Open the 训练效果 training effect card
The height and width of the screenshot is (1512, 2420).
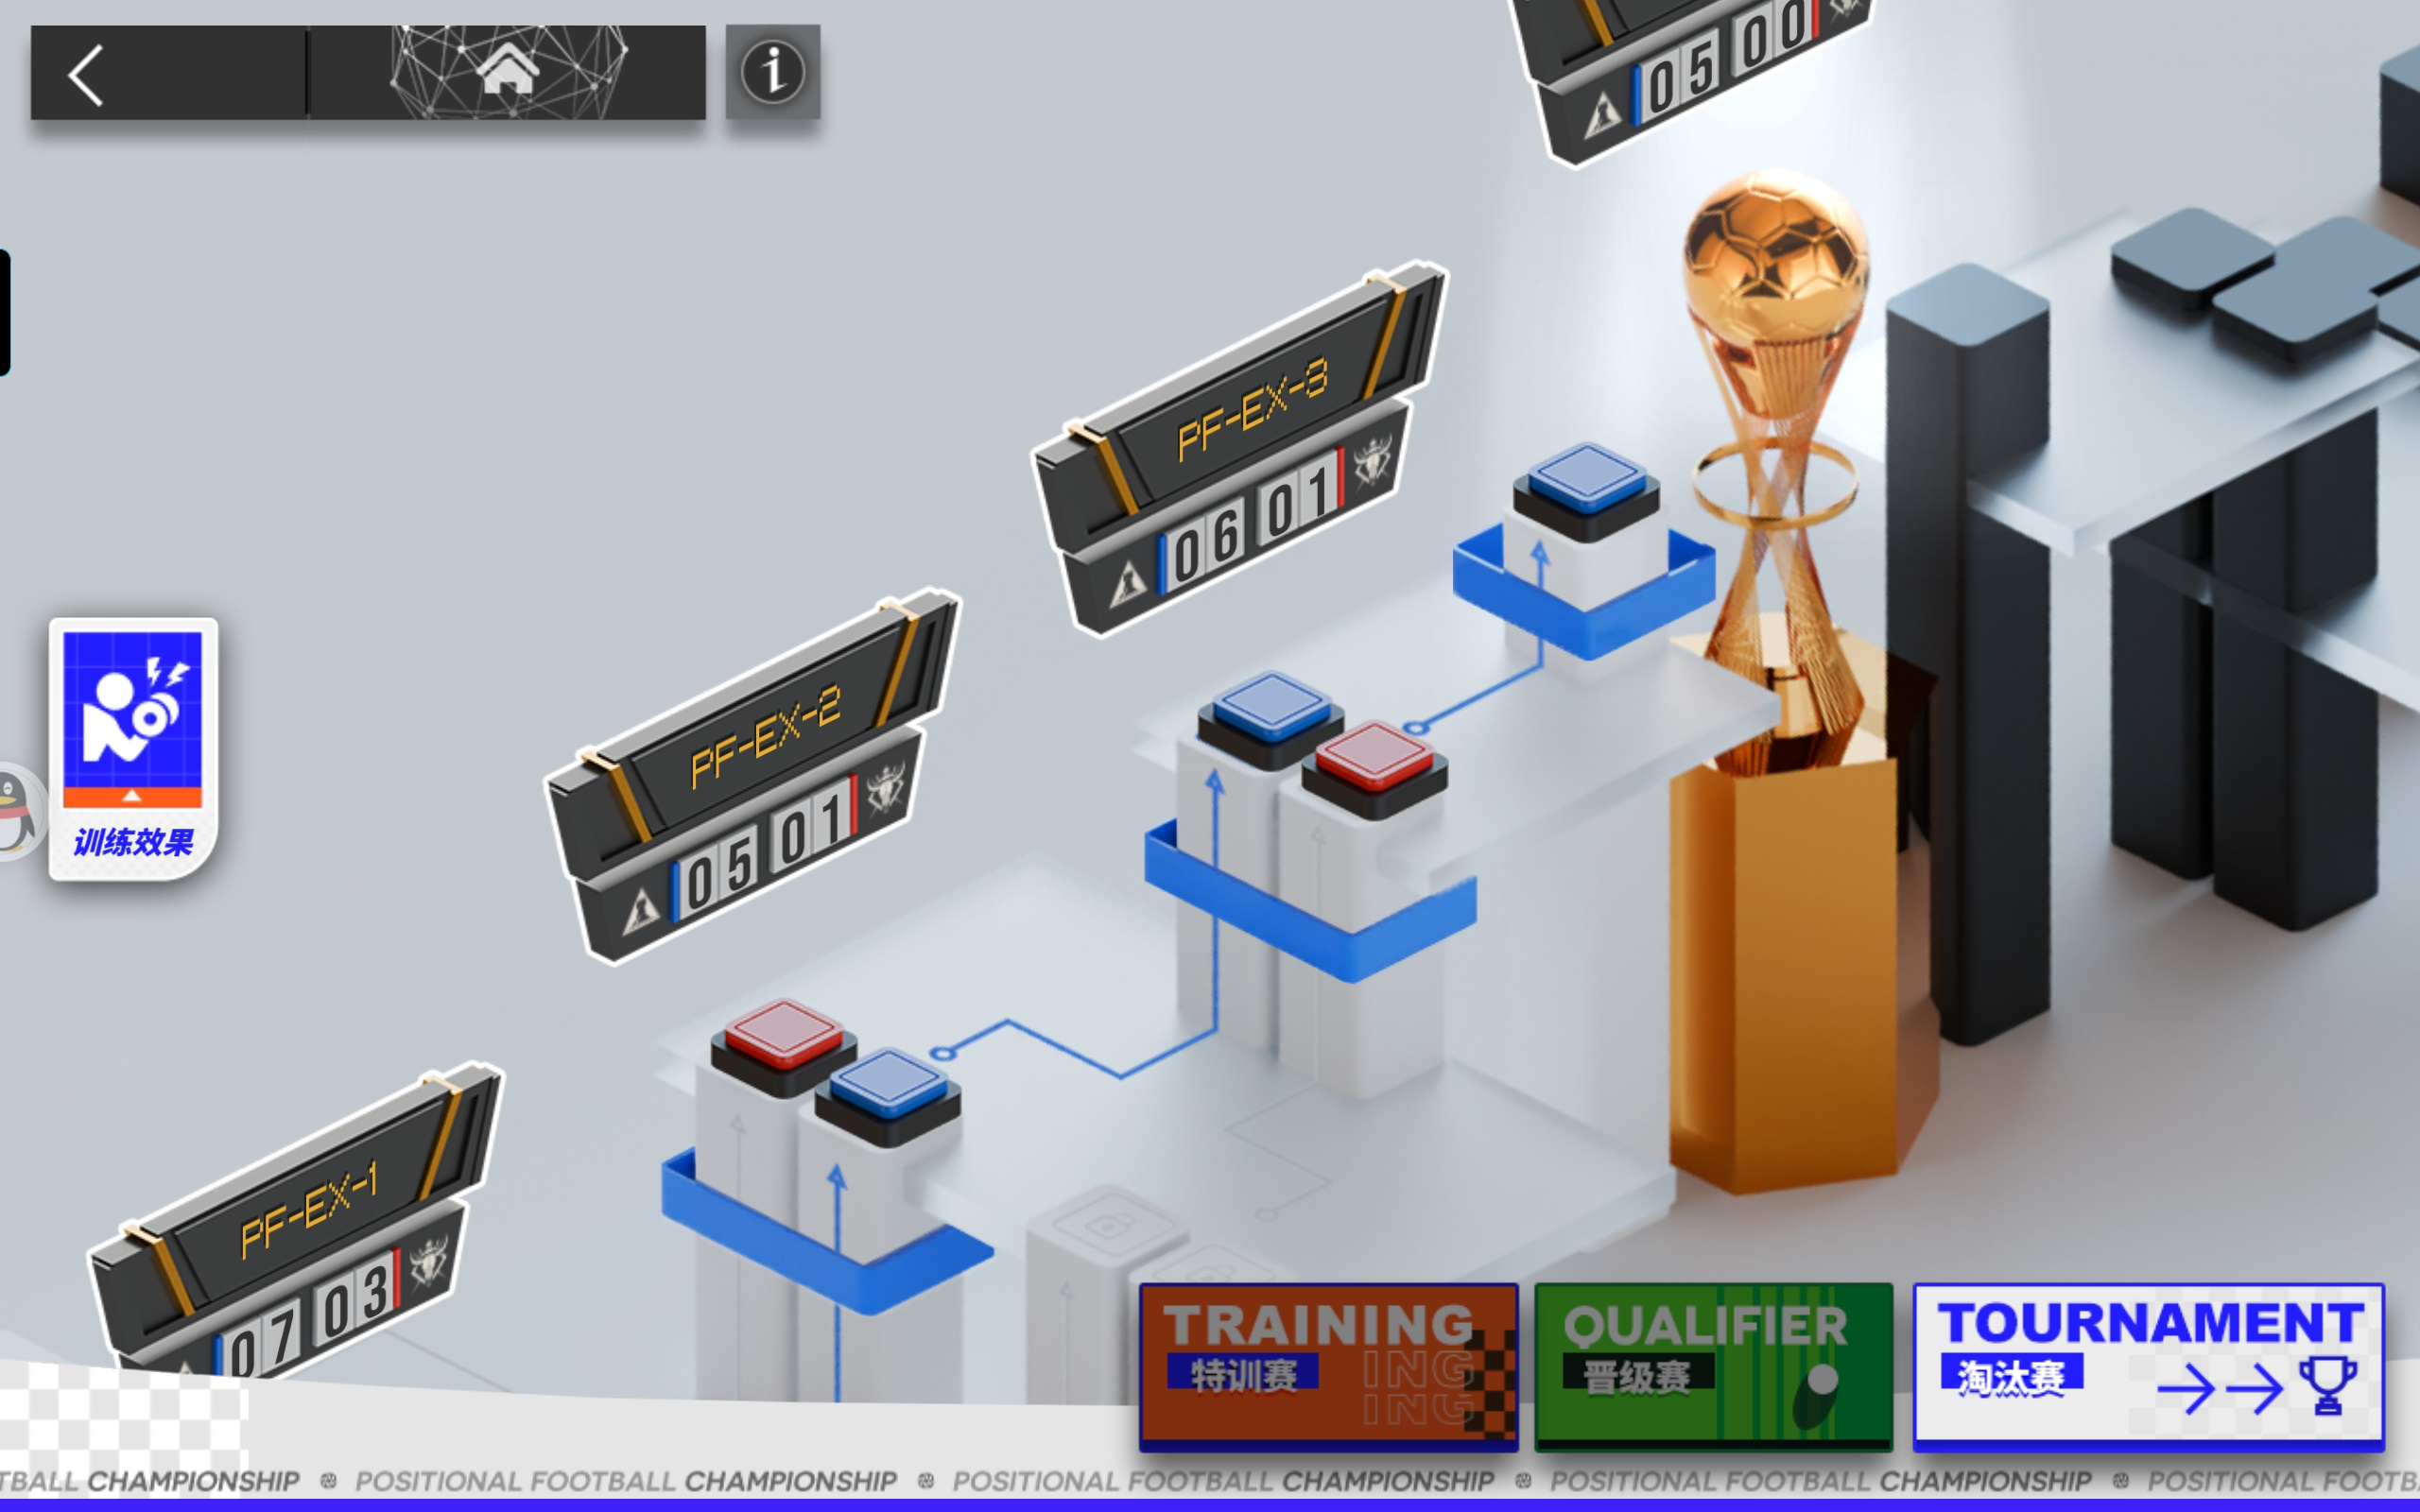133,748
